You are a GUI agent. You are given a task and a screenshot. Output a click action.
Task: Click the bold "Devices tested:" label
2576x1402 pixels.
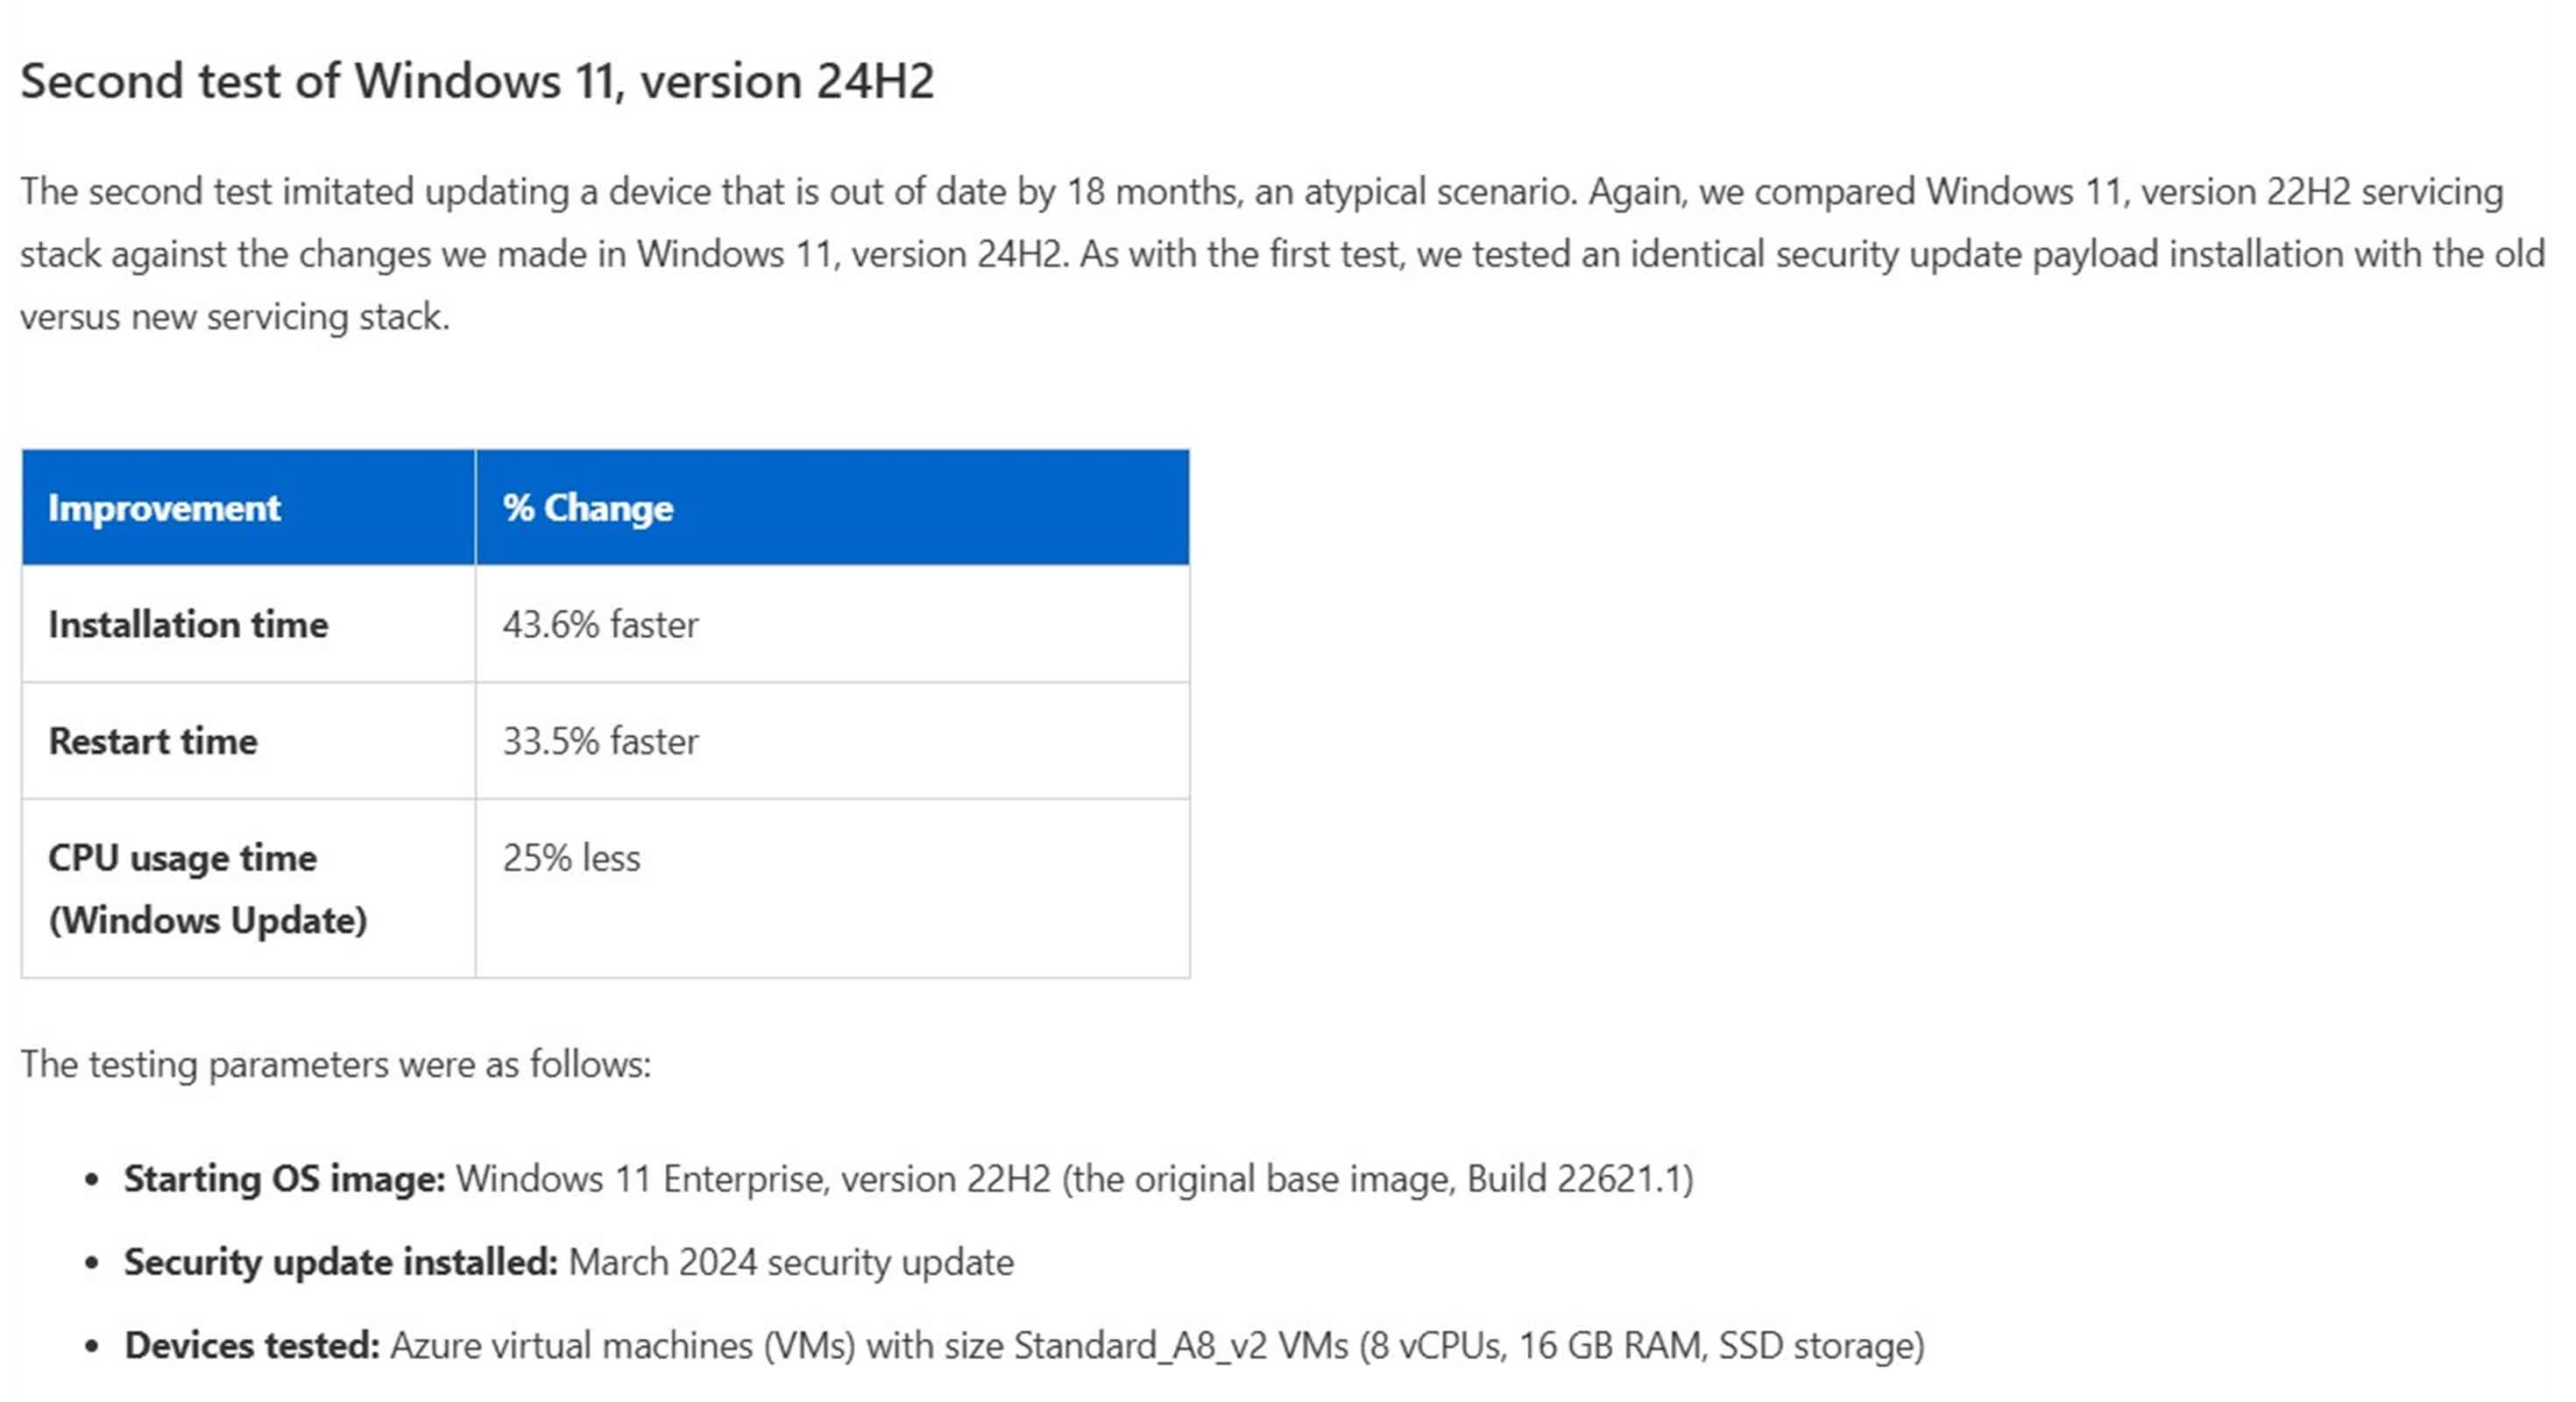[252, 1345]
